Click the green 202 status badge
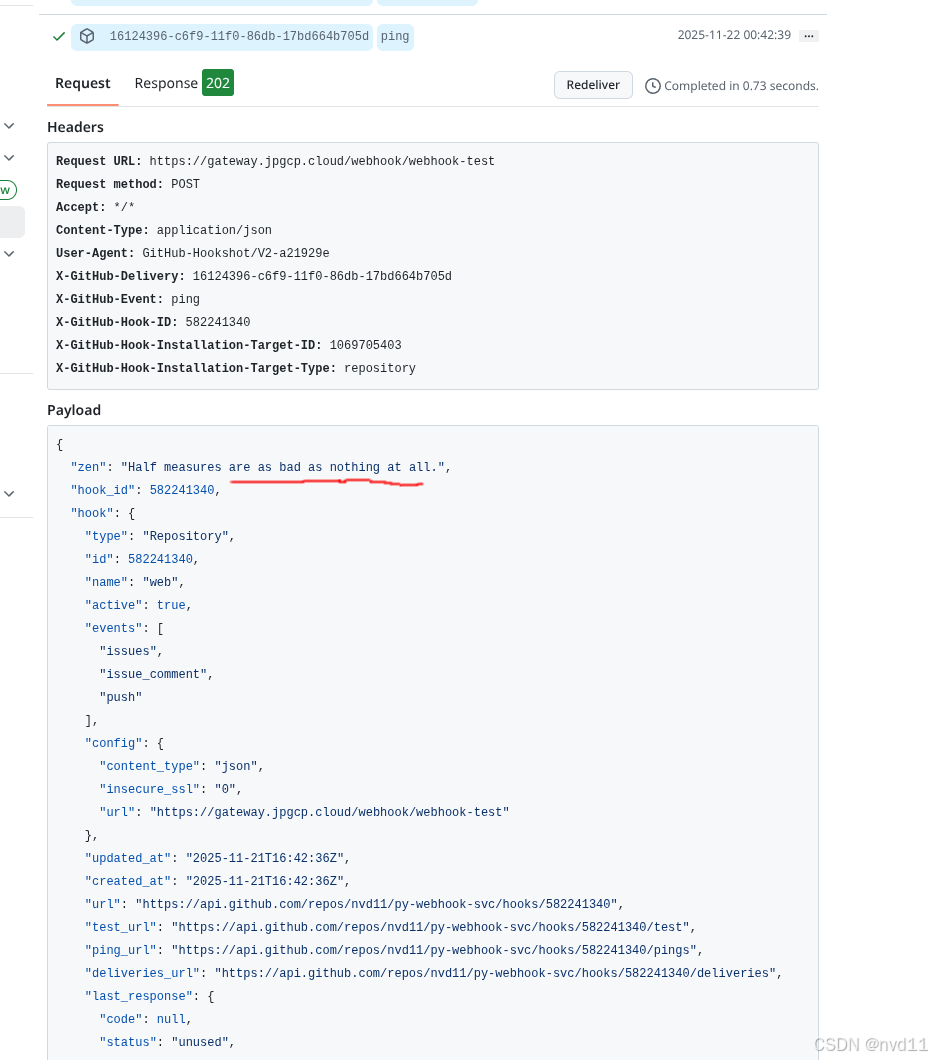The height and width of the screenshot is (1060, 932). [218, 83]
